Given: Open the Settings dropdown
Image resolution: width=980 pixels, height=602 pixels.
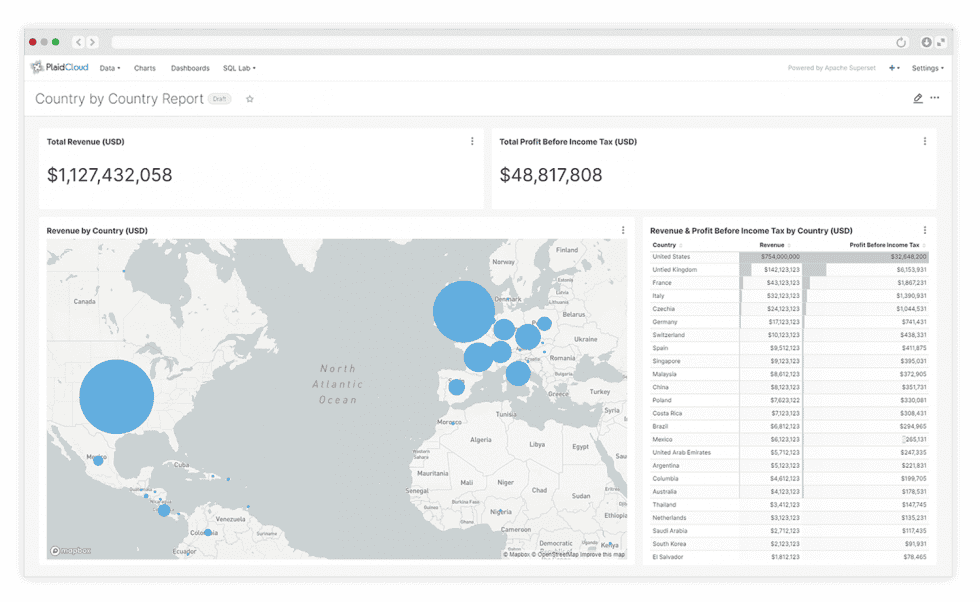Looking at the screenshot, I should point(928,68).
